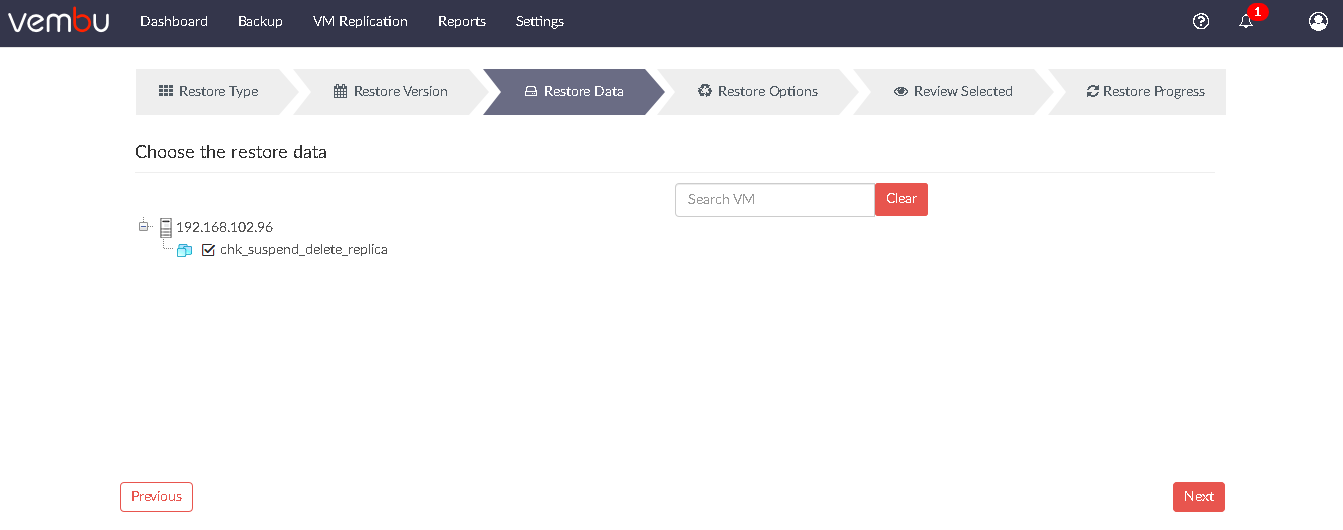Open the Settings menu
1343x530 pixels.
coord(540,21)
